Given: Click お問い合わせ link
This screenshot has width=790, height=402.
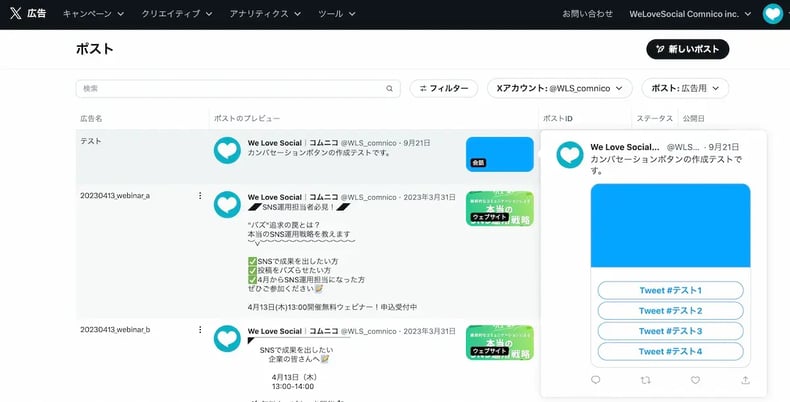Looking at the screenshot, I should click(x=587, y=14).
